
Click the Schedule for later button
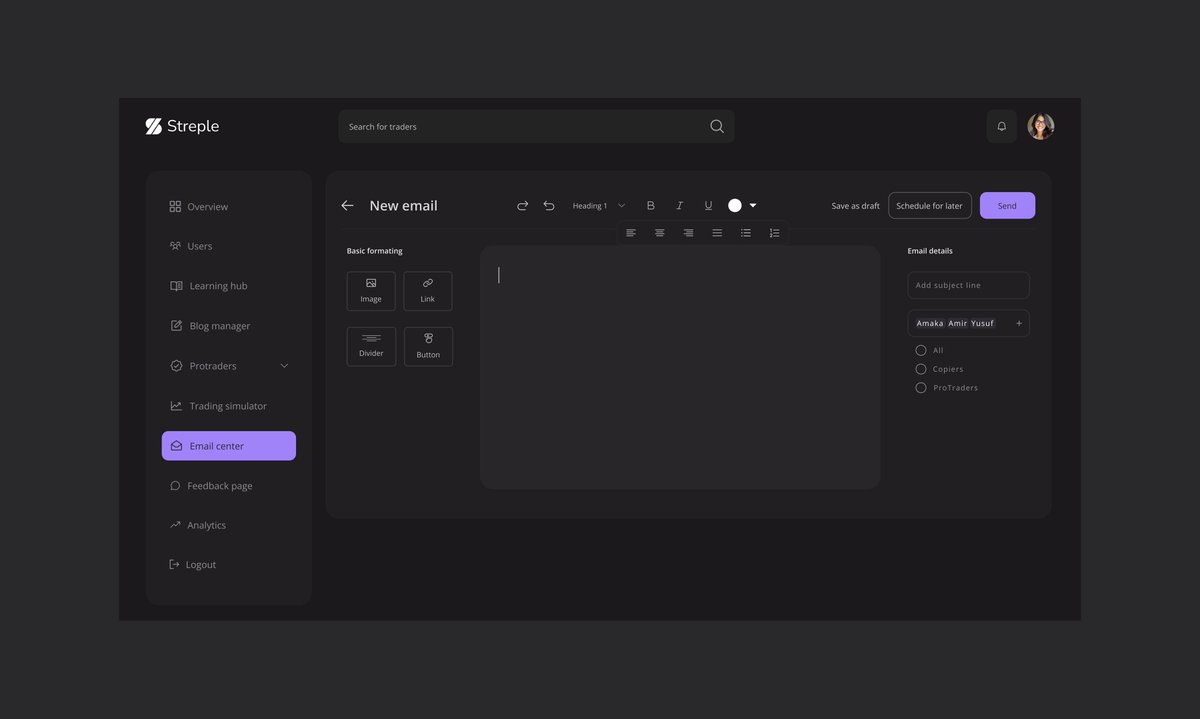[930, 206]
